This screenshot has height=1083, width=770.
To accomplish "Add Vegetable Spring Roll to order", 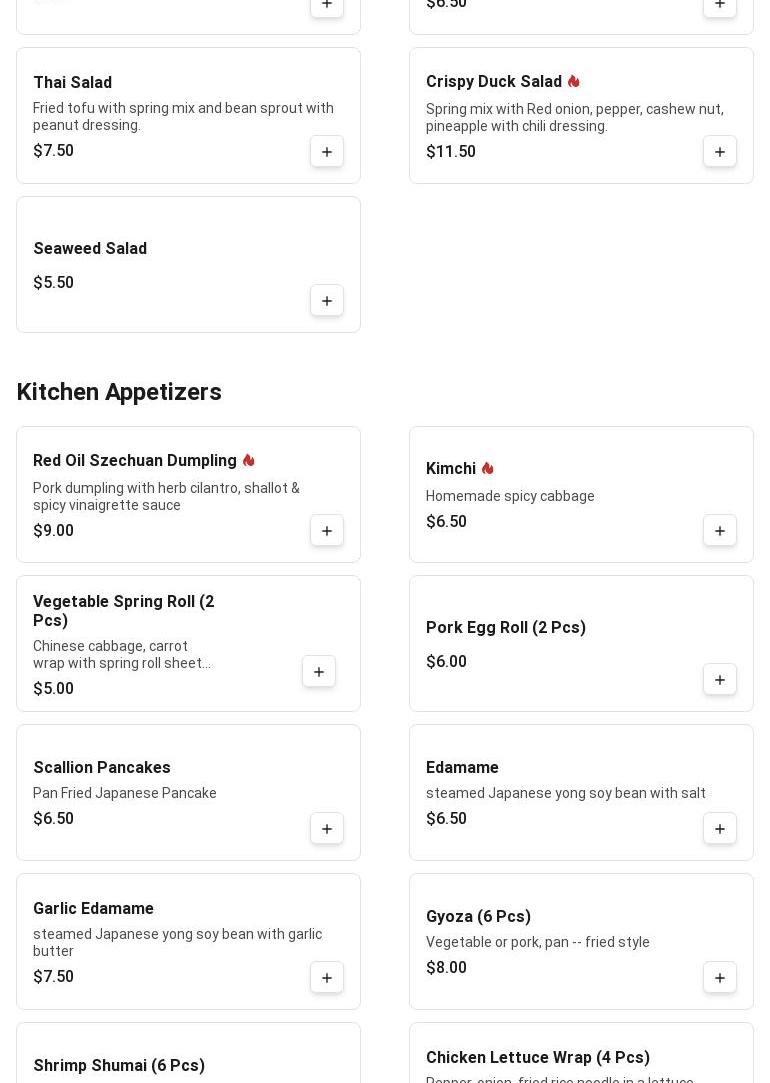I will coord(318,671).
